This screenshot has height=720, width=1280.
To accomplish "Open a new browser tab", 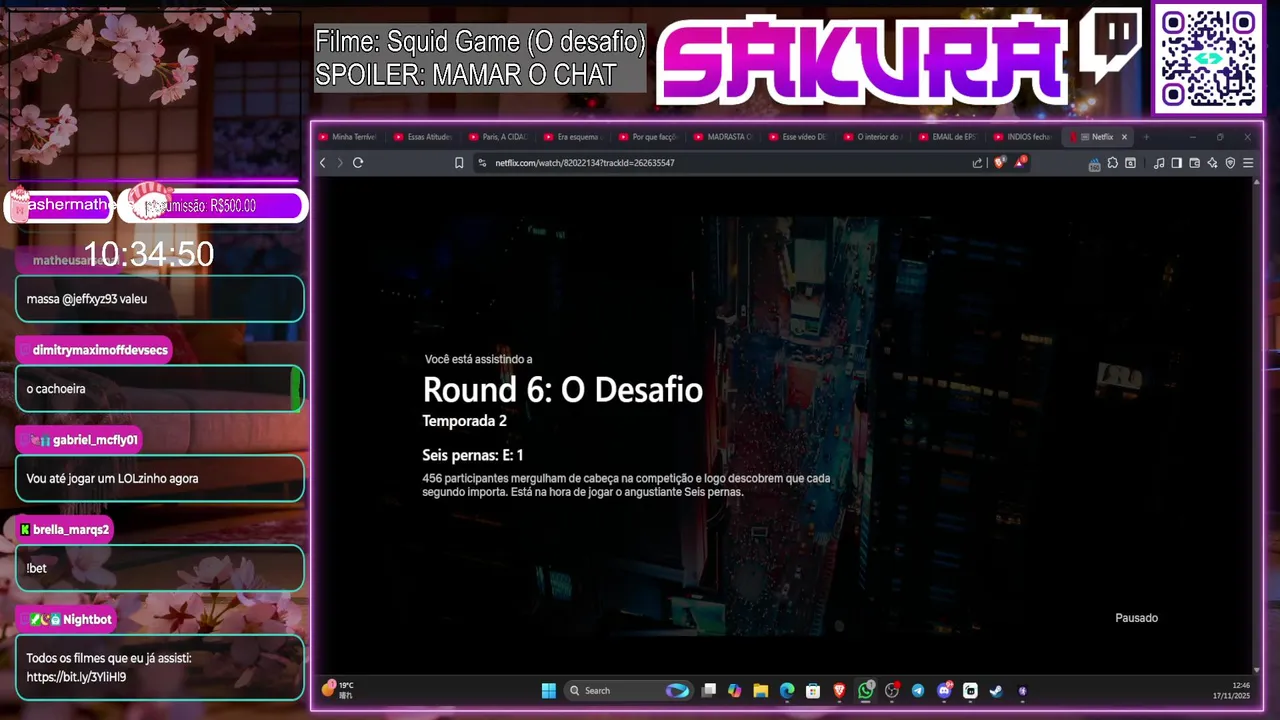I will [x=1146, y=137].
